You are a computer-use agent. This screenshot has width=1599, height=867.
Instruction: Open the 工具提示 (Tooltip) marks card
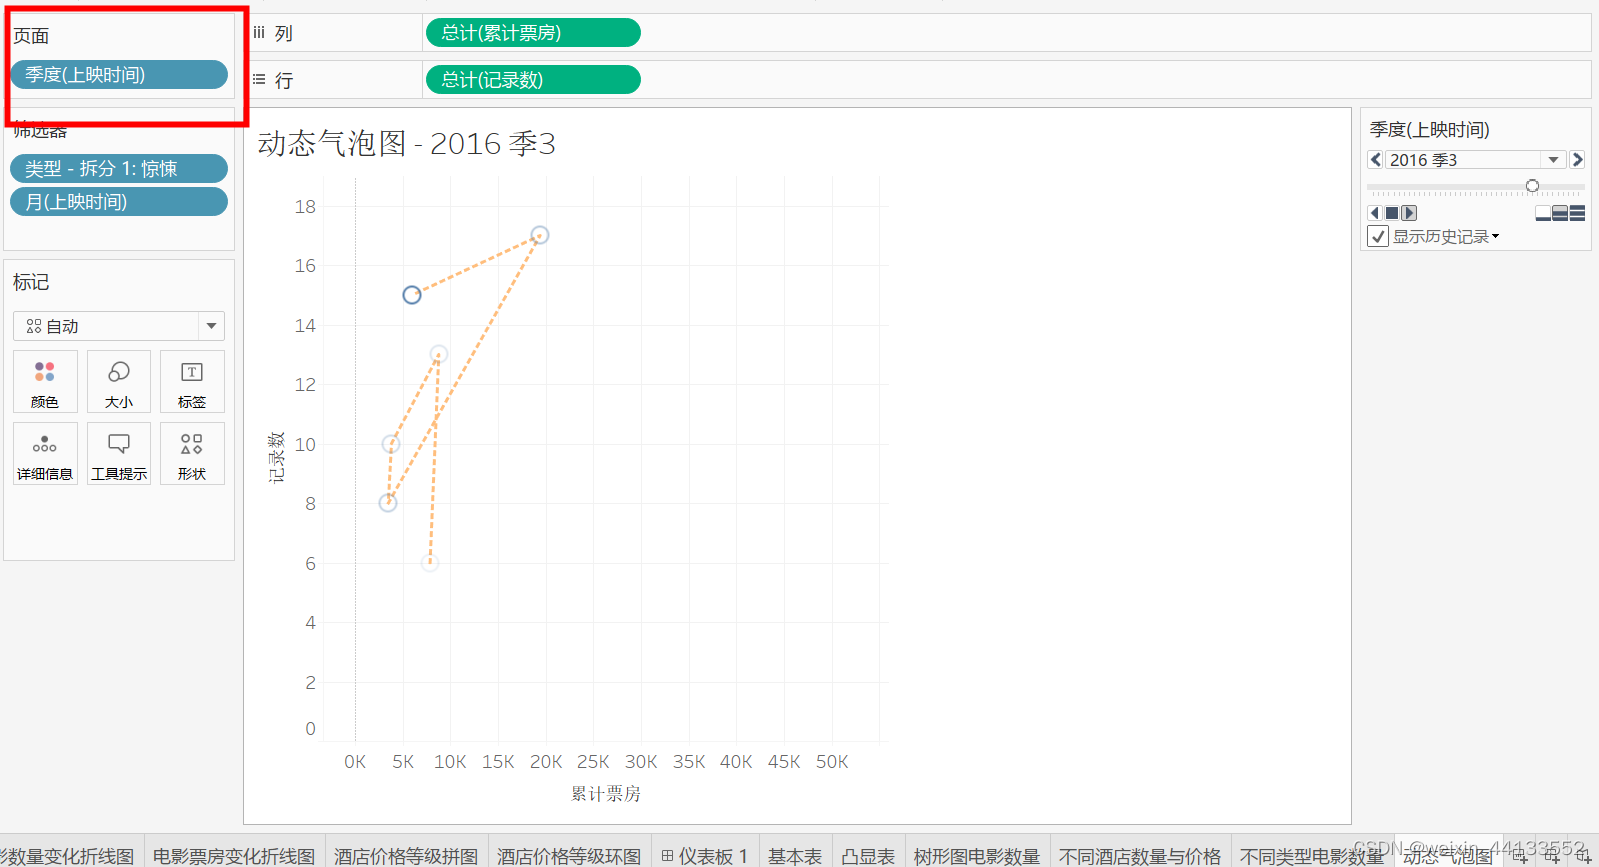pos(119,454)
